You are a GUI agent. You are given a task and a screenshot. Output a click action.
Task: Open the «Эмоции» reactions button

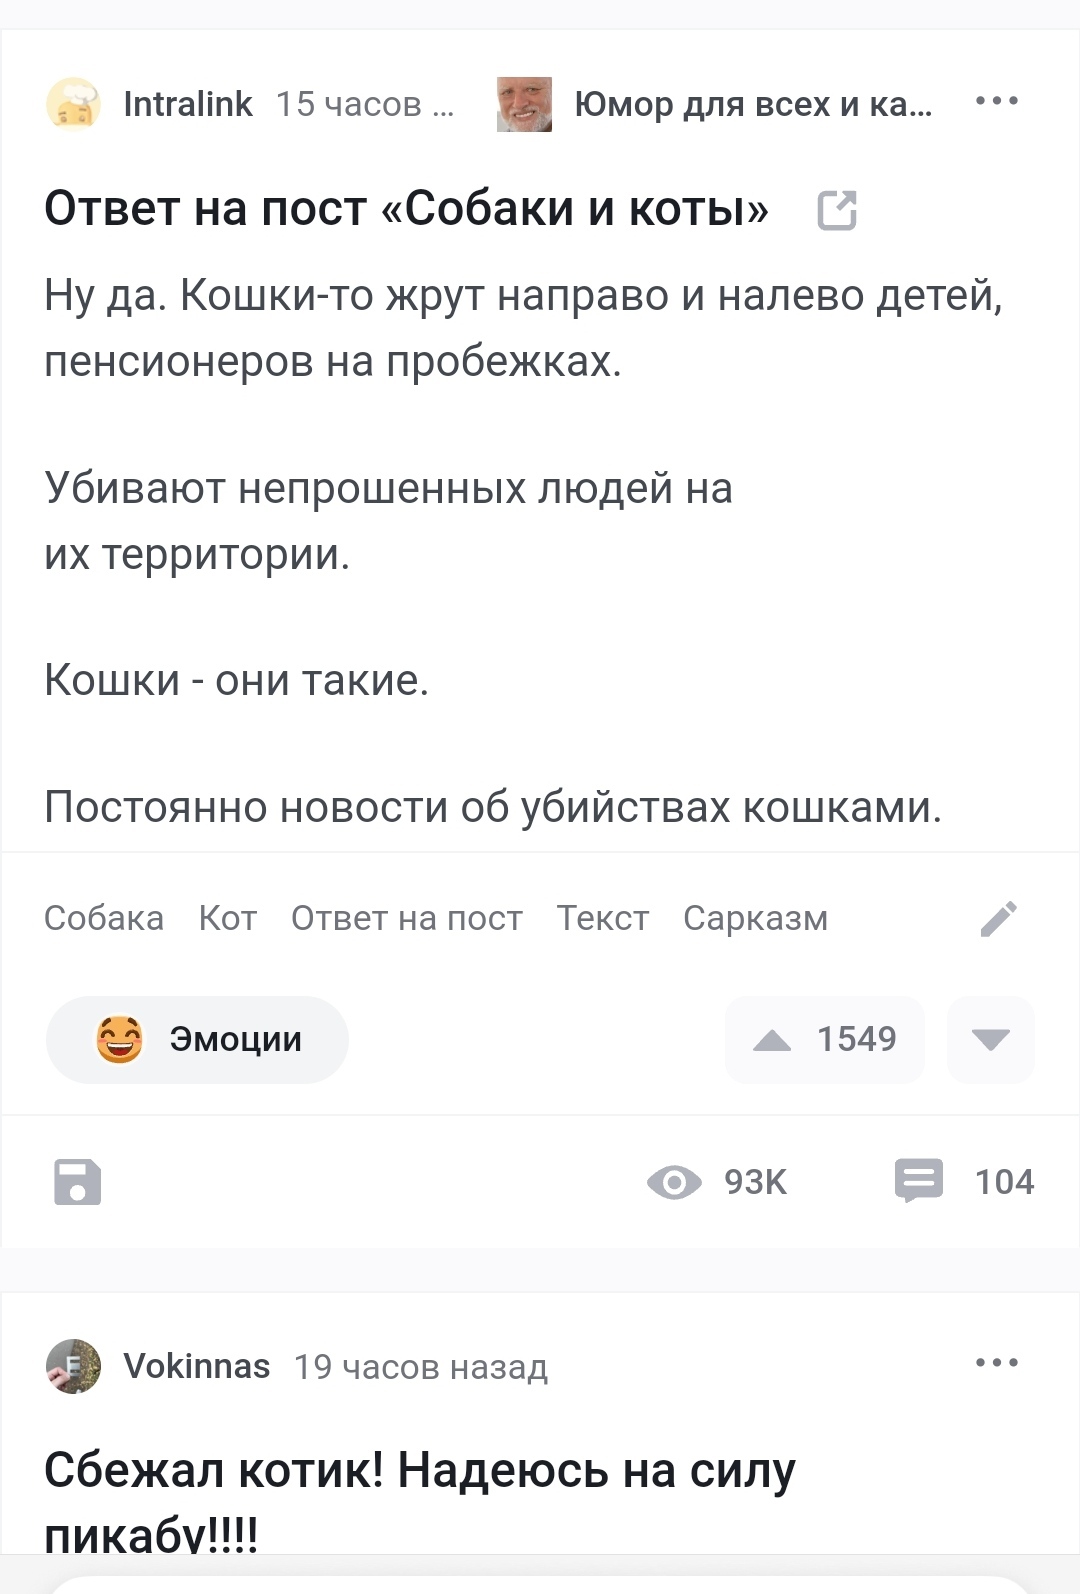[197, 1039]
